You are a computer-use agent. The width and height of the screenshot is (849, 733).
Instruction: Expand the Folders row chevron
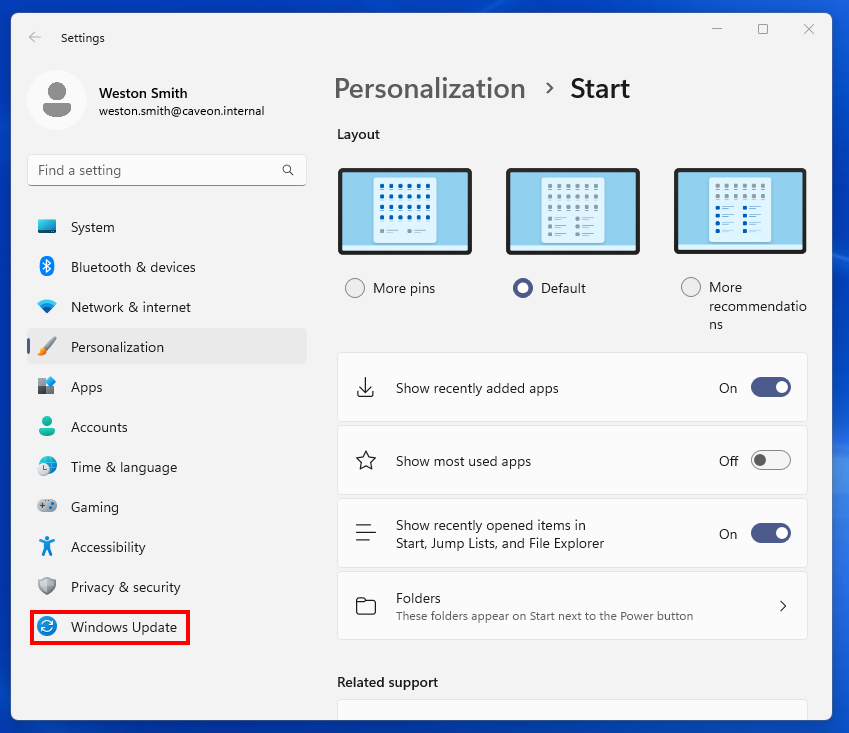[783, 606]
